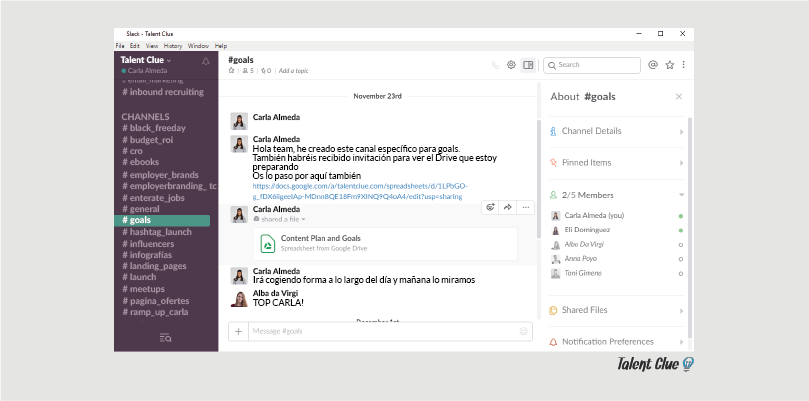Open the #inbound recruiting channel

162,92
